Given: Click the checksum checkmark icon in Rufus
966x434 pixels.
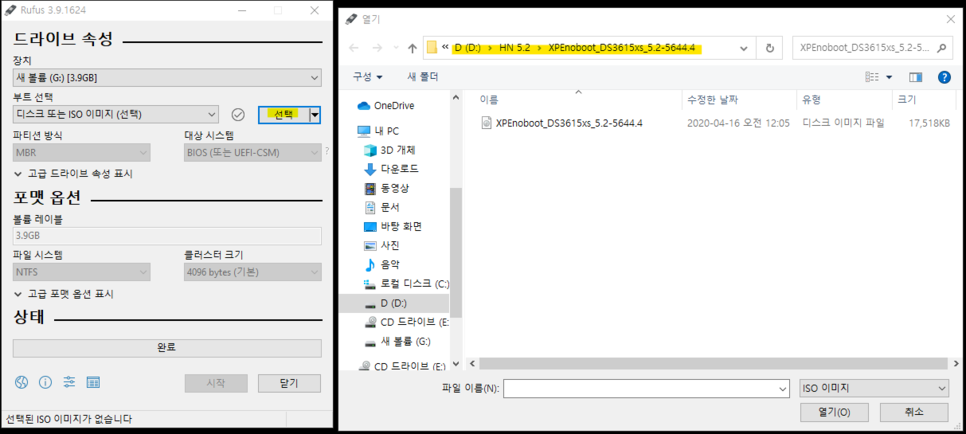Looking at the screenshot, I should coord(238,114).
